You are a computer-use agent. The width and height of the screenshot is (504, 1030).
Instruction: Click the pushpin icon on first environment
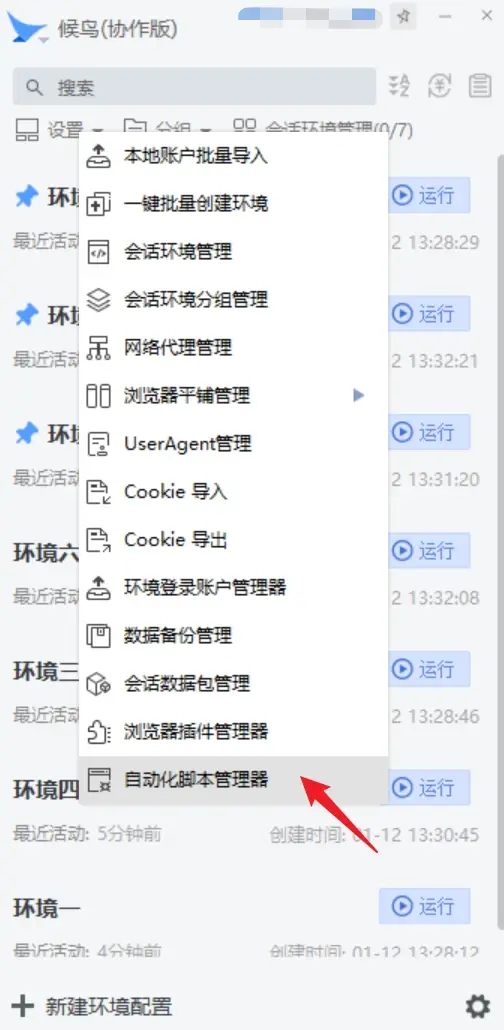[27, 196]
